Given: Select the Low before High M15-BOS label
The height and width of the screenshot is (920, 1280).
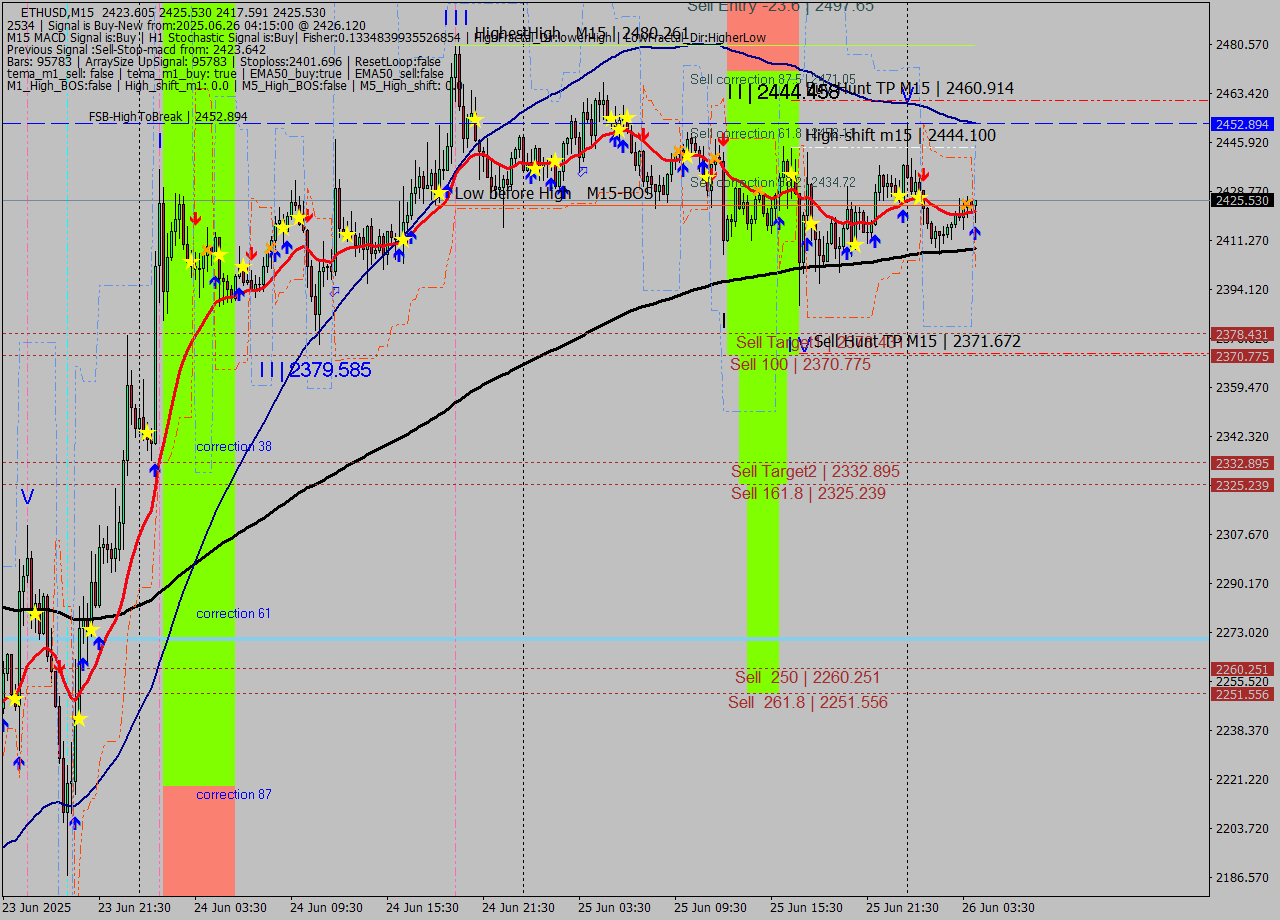Looking at the screenshot, I should pos(553,193).
